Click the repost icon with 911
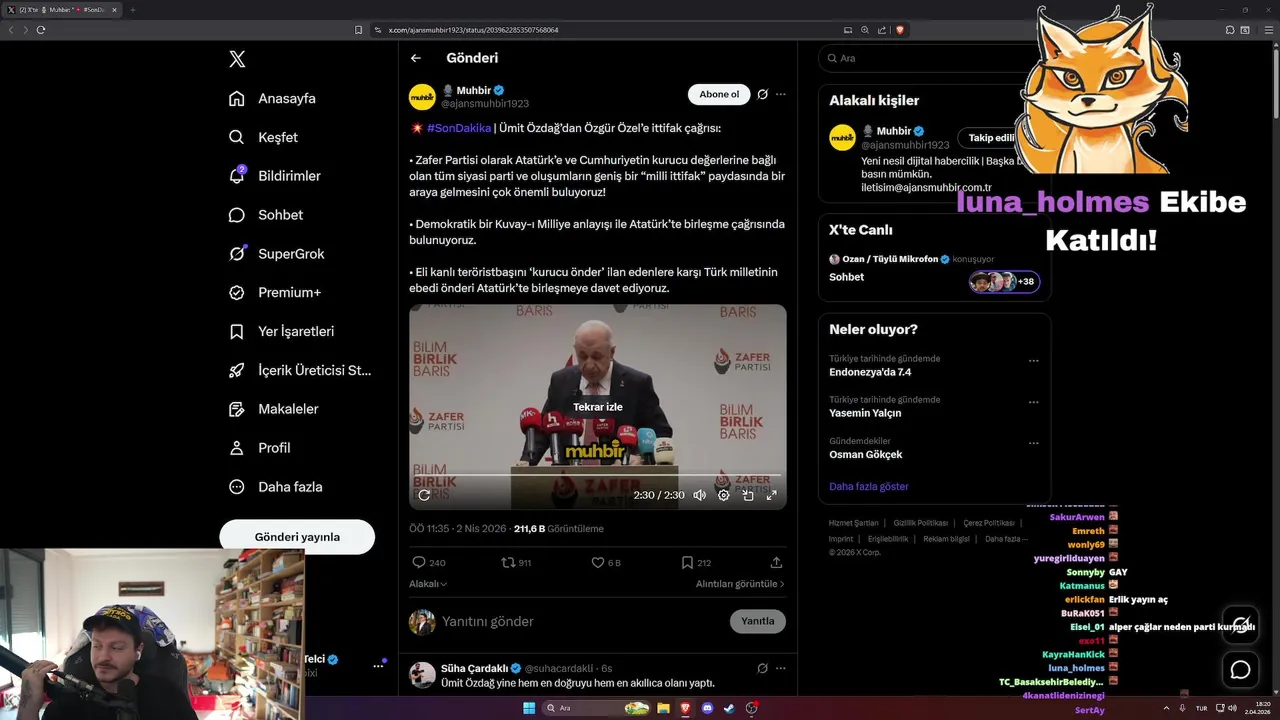1280x720 pixels. [516, 563]
